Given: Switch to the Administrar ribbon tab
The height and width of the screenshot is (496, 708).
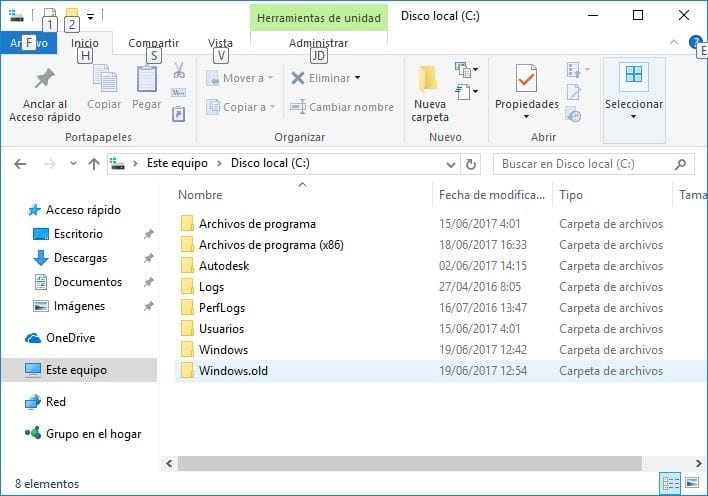Looking at the screenshot, I should click(318, 43).
